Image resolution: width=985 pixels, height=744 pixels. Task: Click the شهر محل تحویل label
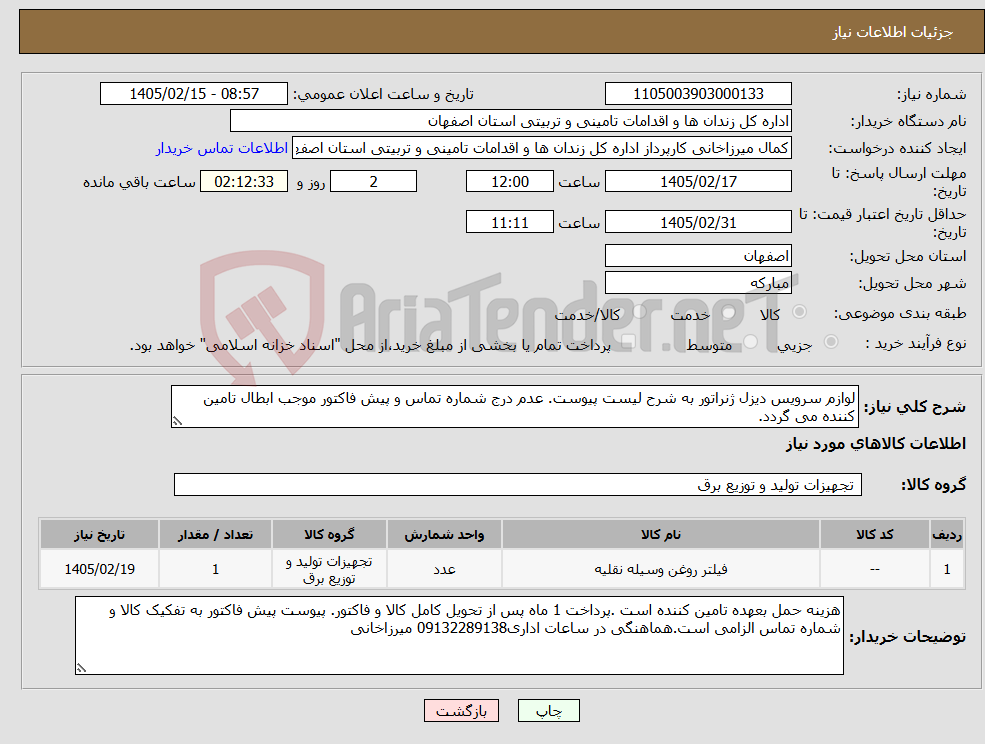click(x=912, y=284)
